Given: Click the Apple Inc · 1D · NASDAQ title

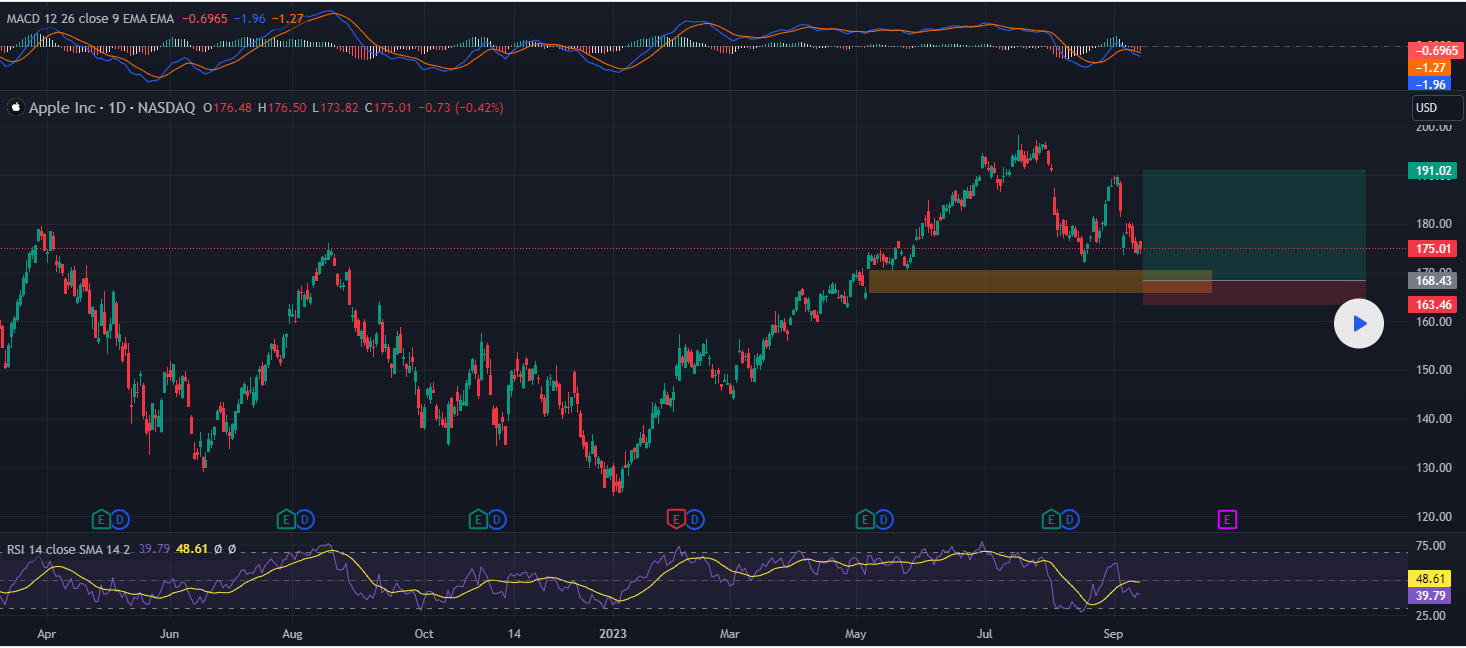Looking at the screenshot, I should coord(111,108).
